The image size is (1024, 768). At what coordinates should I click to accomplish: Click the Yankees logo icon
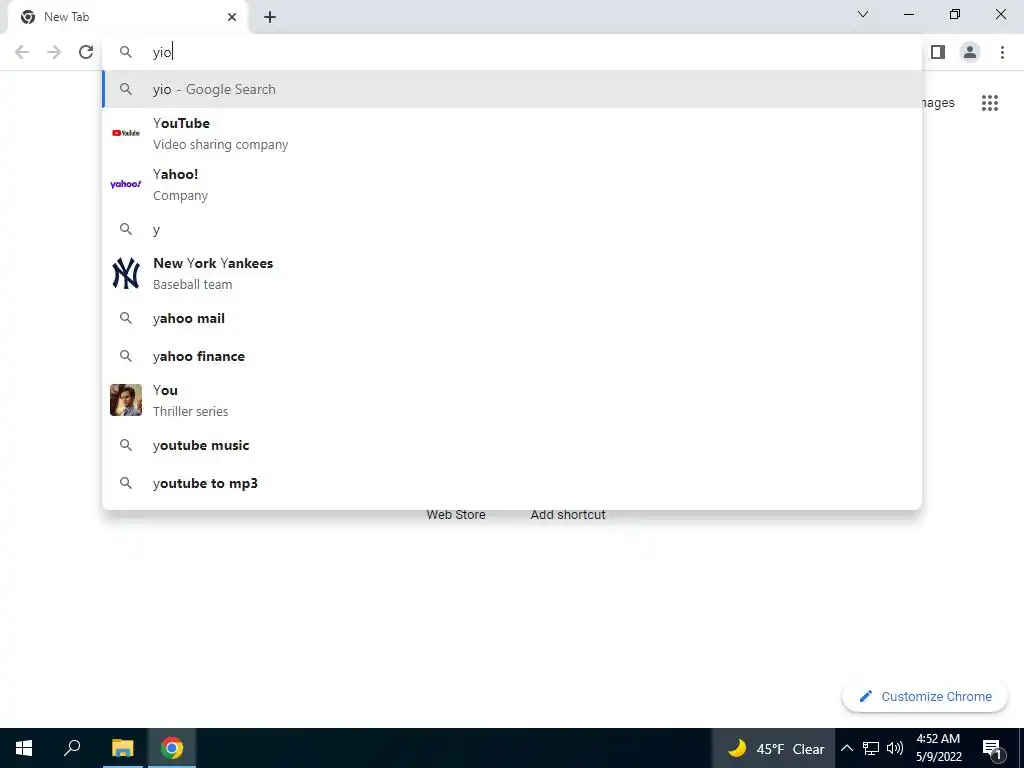pos(125,273)
